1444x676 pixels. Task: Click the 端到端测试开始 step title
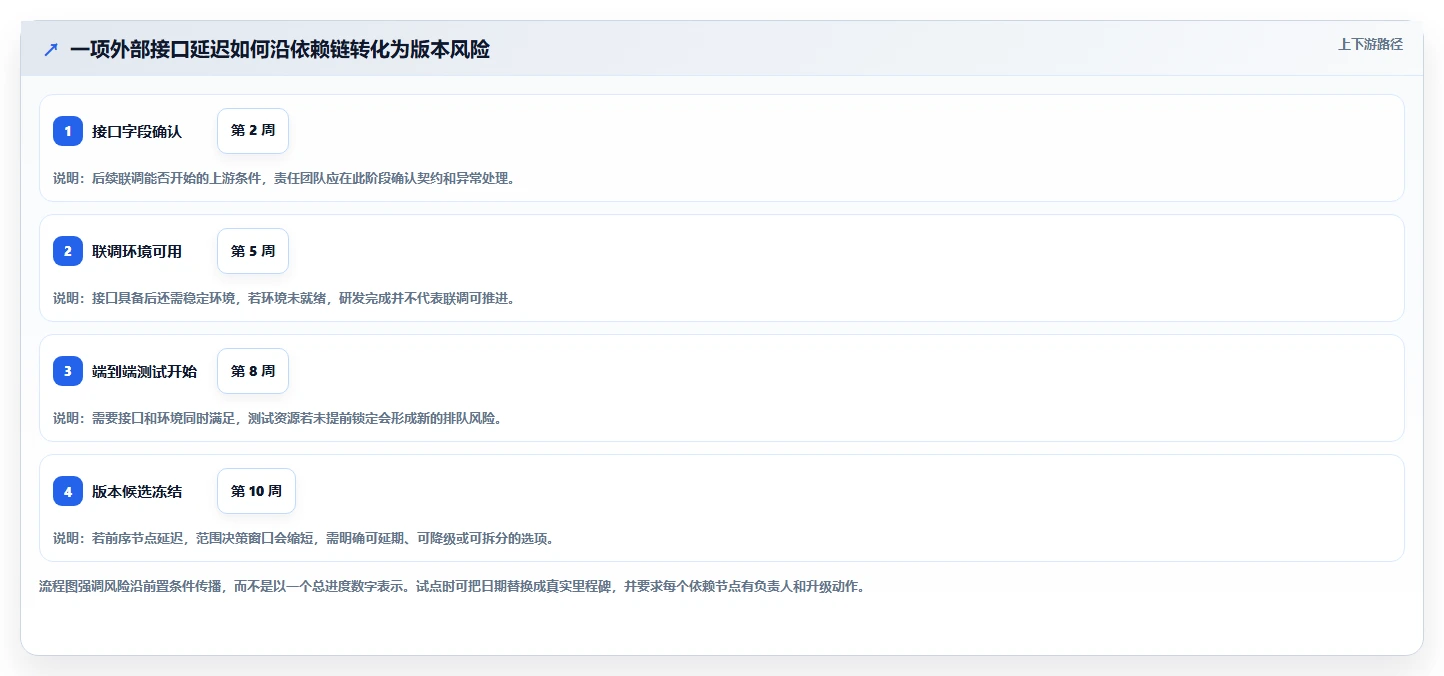coord(145,371)
